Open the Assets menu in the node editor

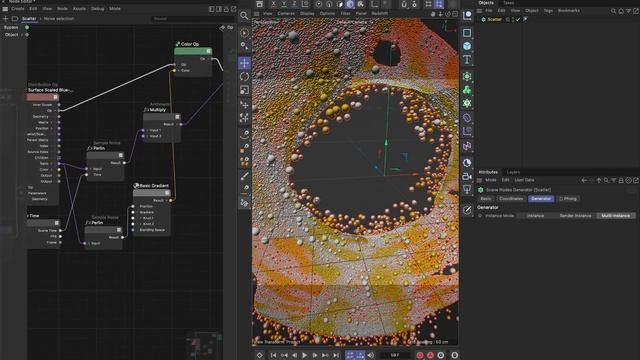point(79,9)
